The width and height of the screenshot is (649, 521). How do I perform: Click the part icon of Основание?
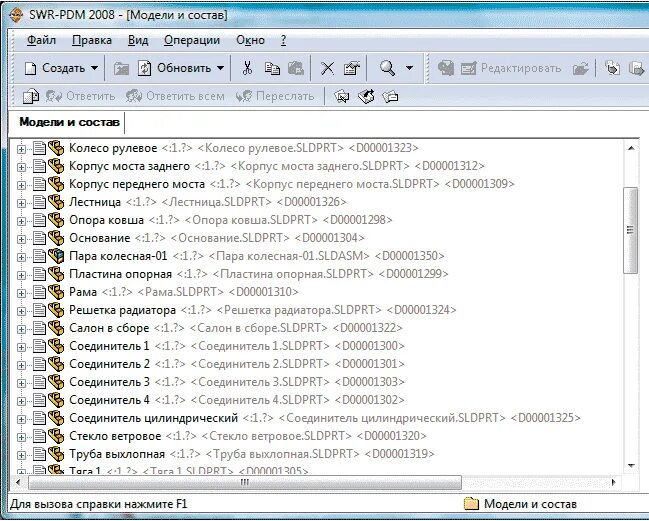(x=56, y=238)
